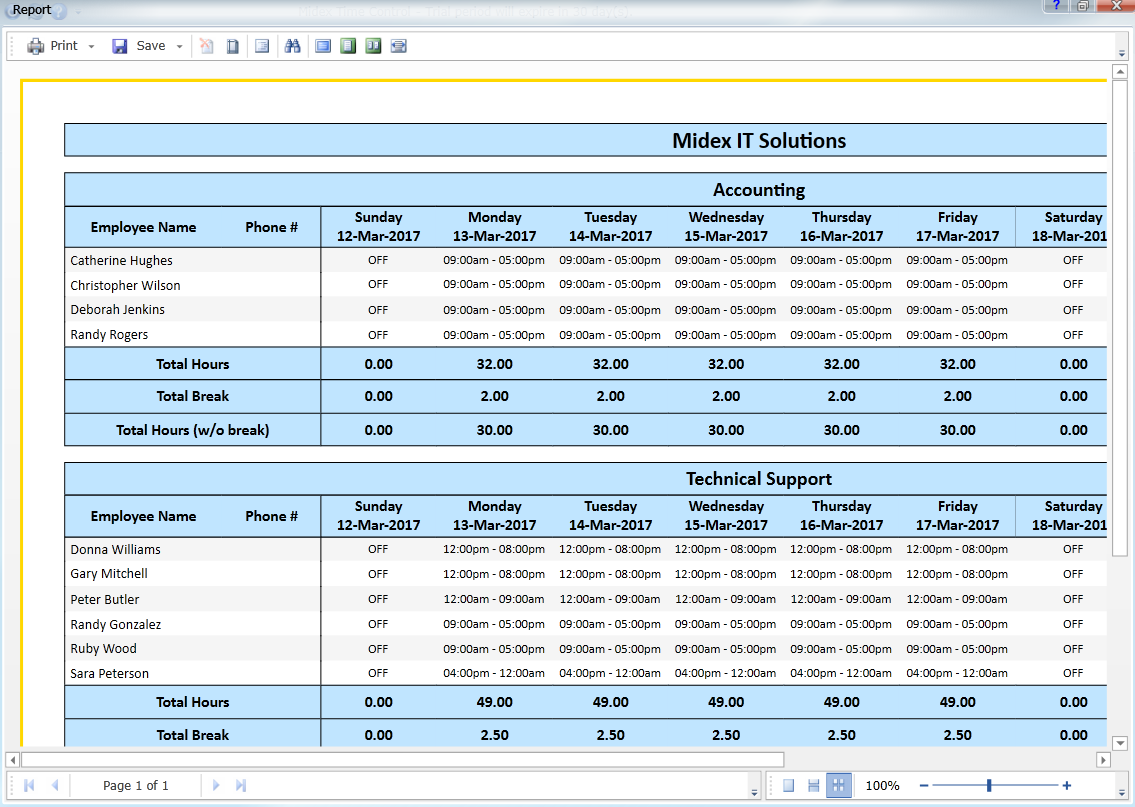1135x807 pixels.
Task: Select the copy page icon
Action: click(x=232, y=45)
